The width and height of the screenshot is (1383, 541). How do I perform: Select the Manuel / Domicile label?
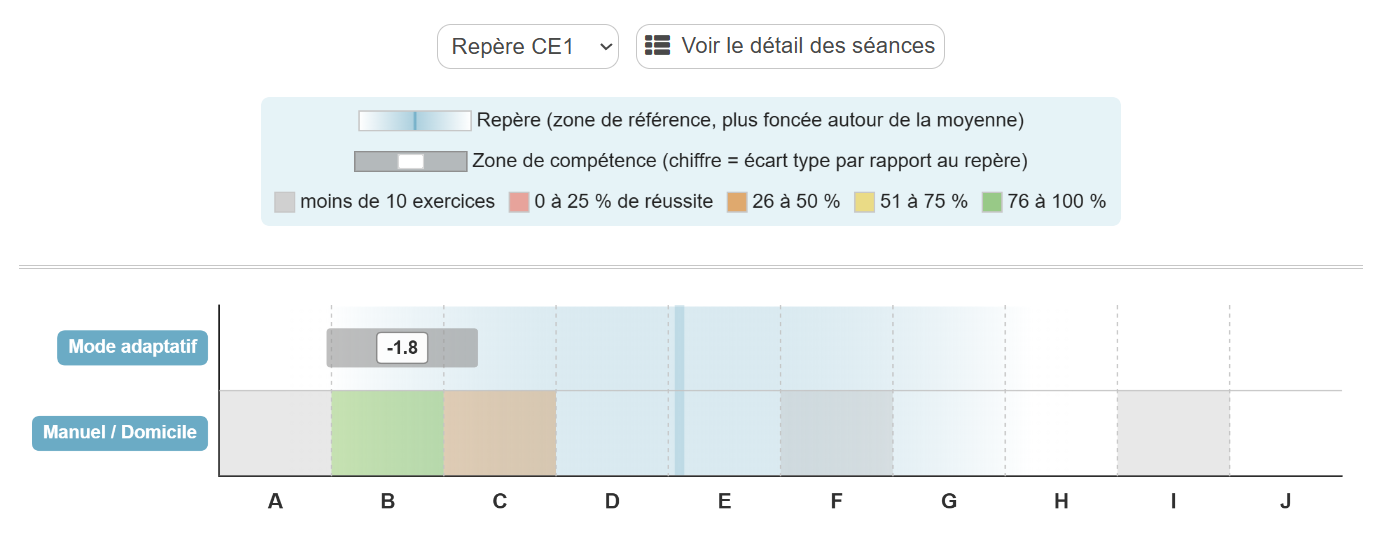[x=120, y=433]
